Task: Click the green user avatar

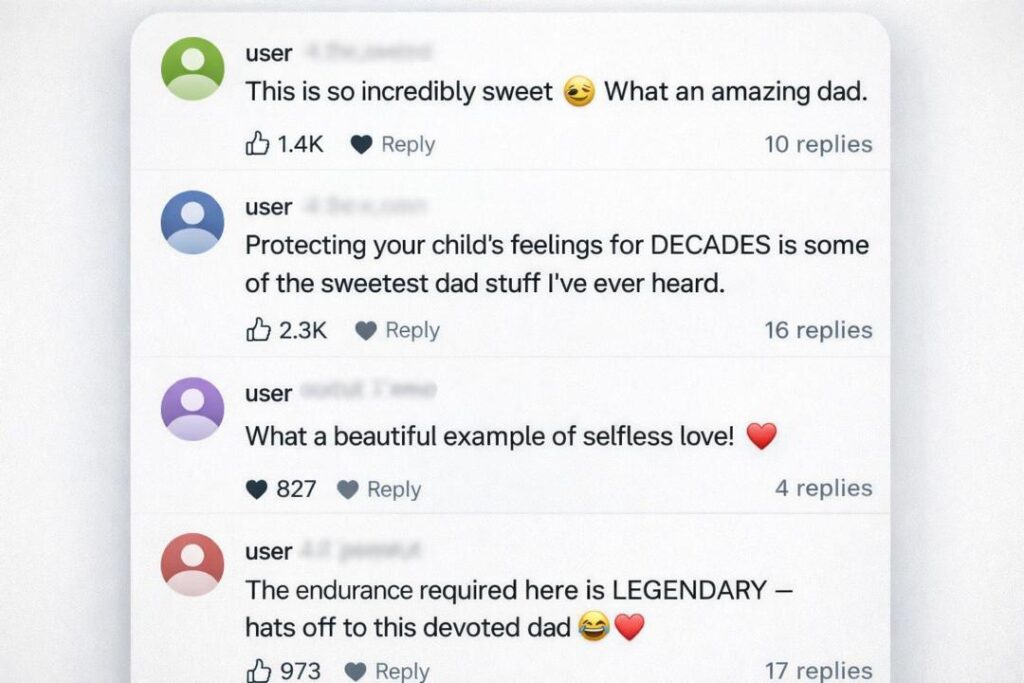Action: [192, 68]
